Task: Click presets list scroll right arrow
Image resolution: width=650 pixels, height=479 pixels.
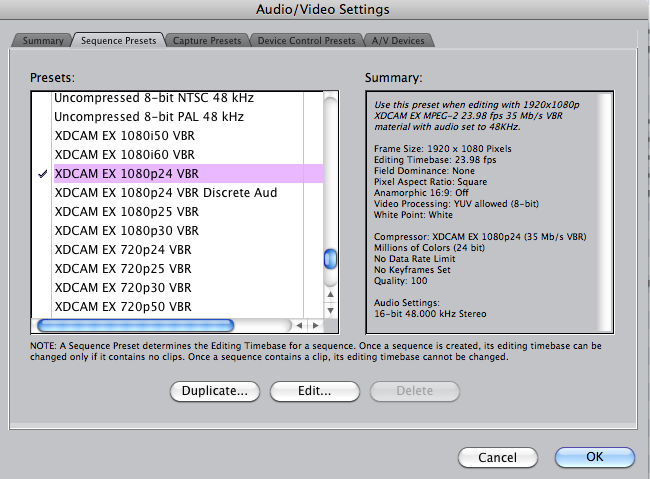Action: (x=316, y=326)
